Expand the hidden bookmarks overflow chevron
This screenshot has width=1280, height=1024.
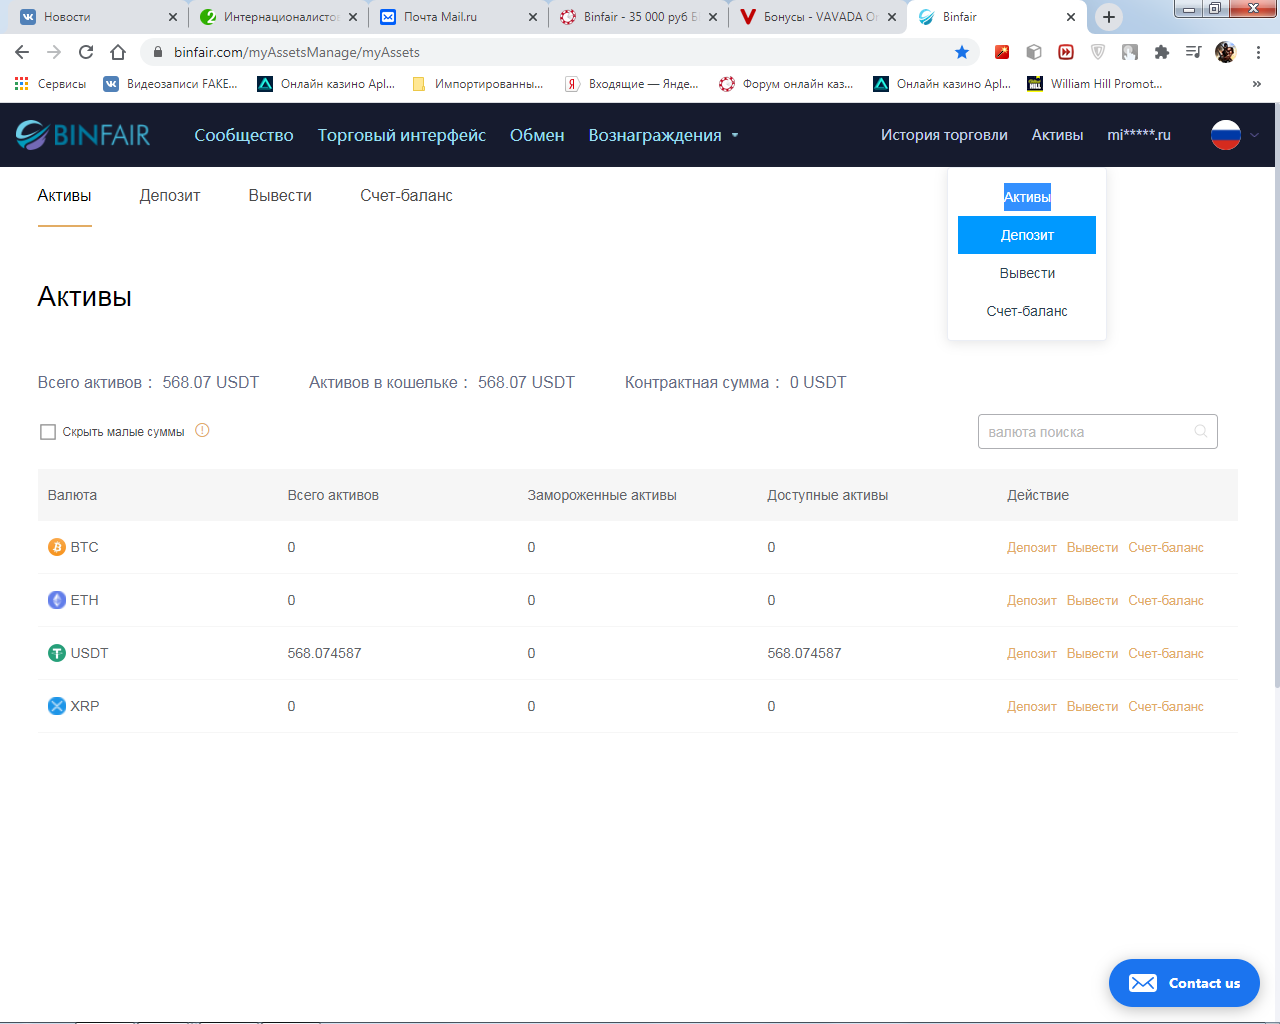pyautogui.click(x=1256, y=84)
